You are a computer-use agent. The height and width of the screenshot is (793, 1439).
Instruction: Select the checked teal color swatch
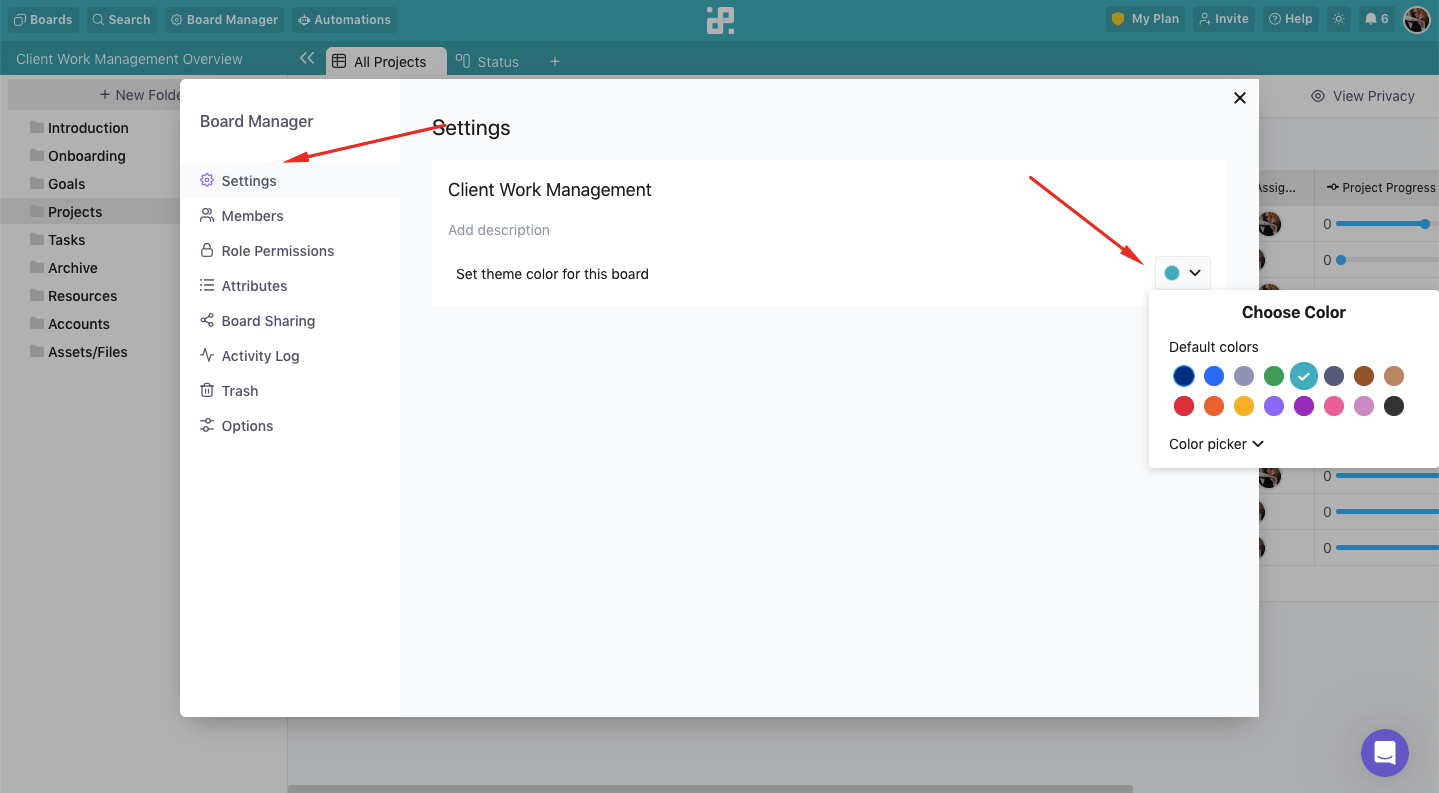pyautogui.click(x=1304, y=376)
